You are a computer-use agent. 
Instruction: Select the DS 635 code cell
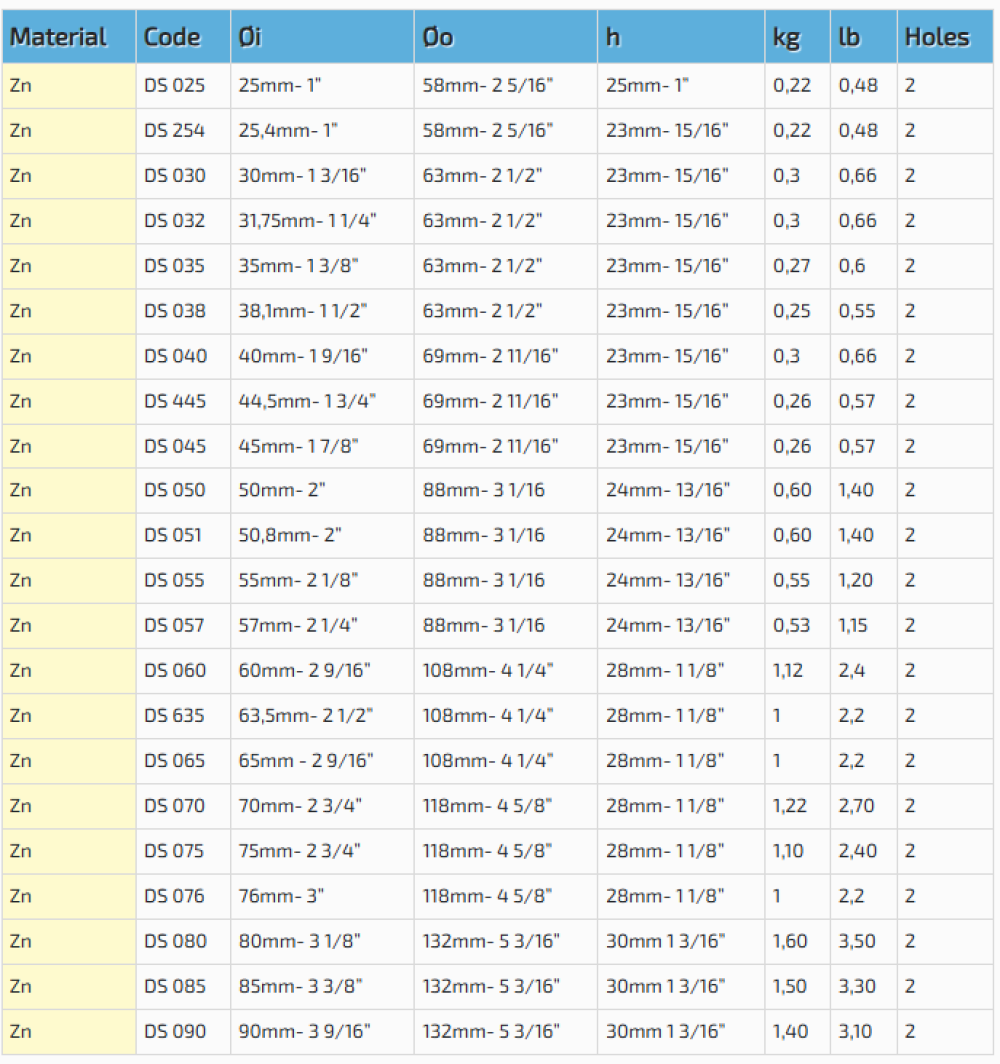(175, 716)
